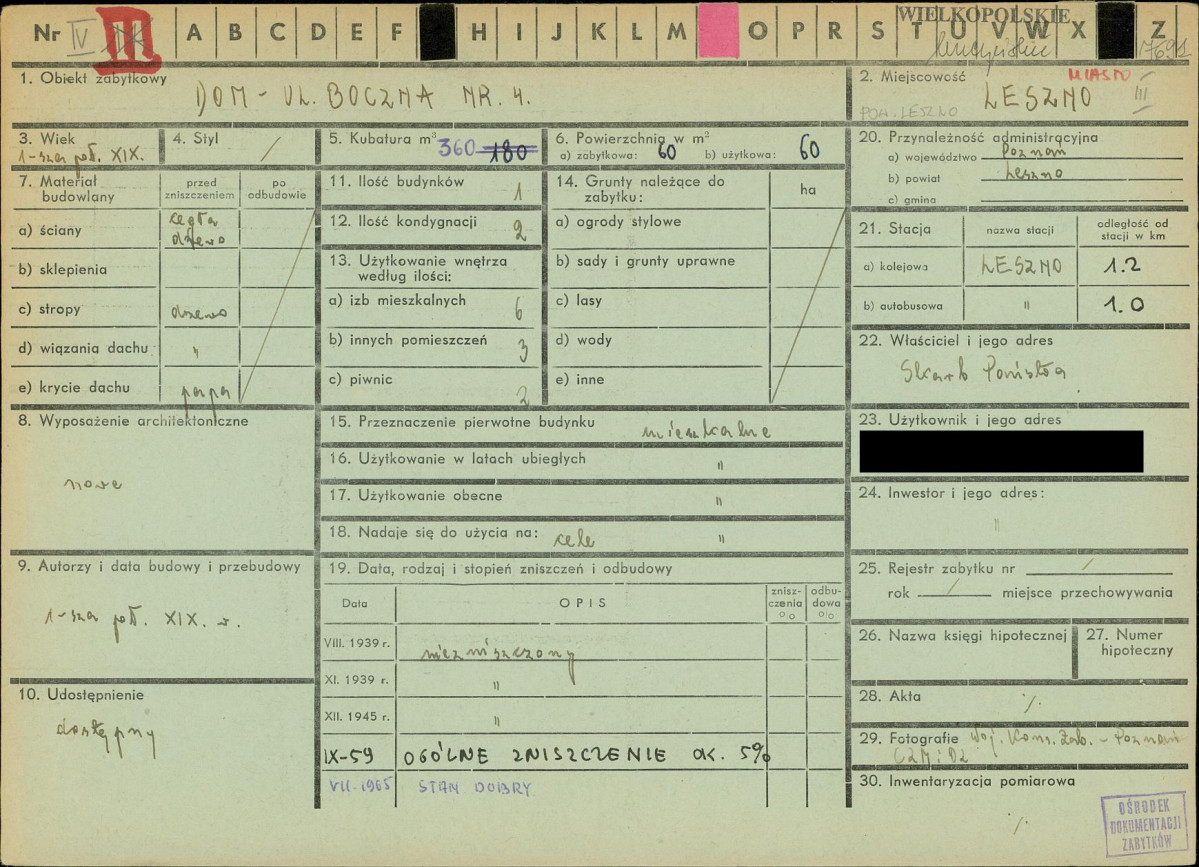
Task: Select the letter Z tab in index row
Action: pyautogui.click(x=1158, y=31)
